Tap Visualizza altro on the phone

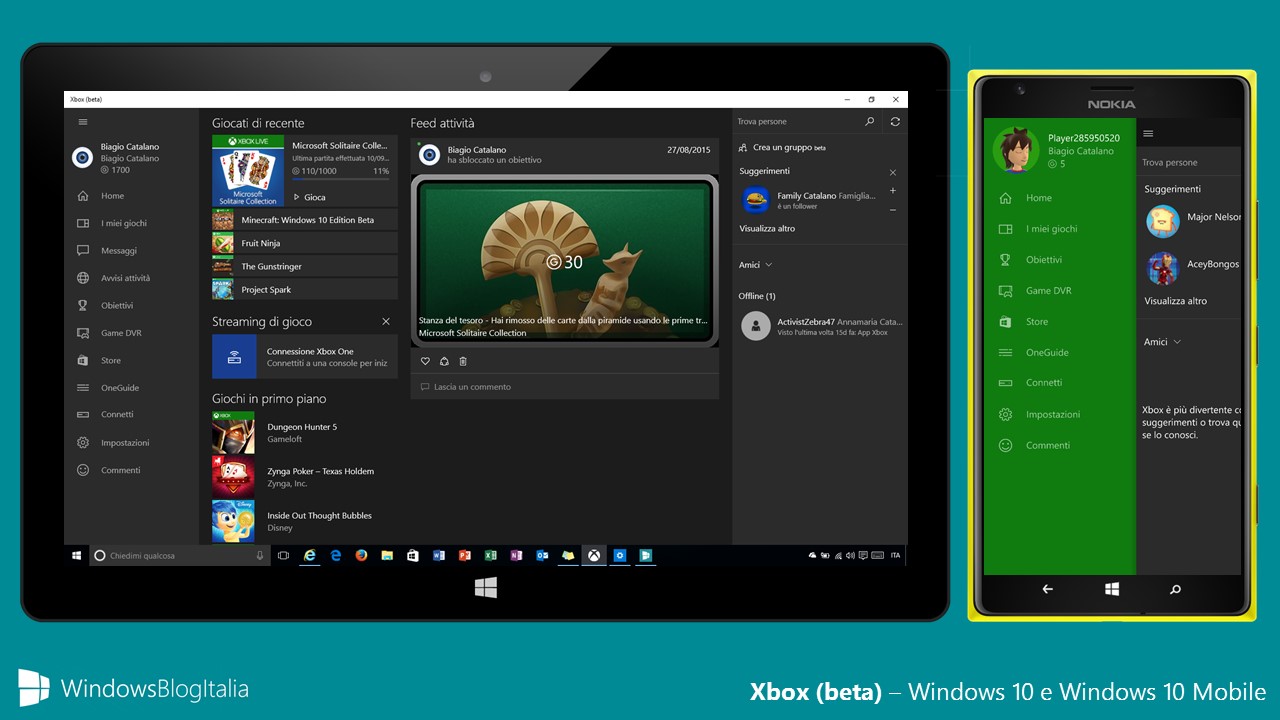tap(1175, 301)
